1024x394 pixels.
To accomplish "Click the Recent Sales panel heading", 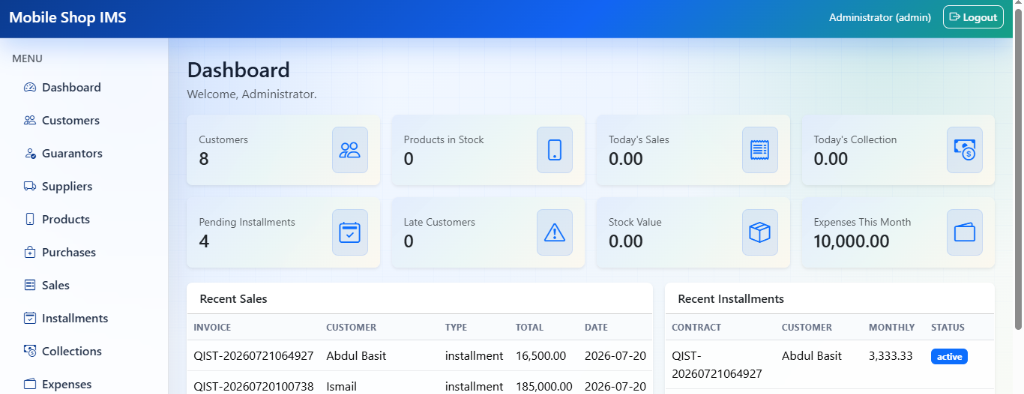I will [x=233, y=299].
